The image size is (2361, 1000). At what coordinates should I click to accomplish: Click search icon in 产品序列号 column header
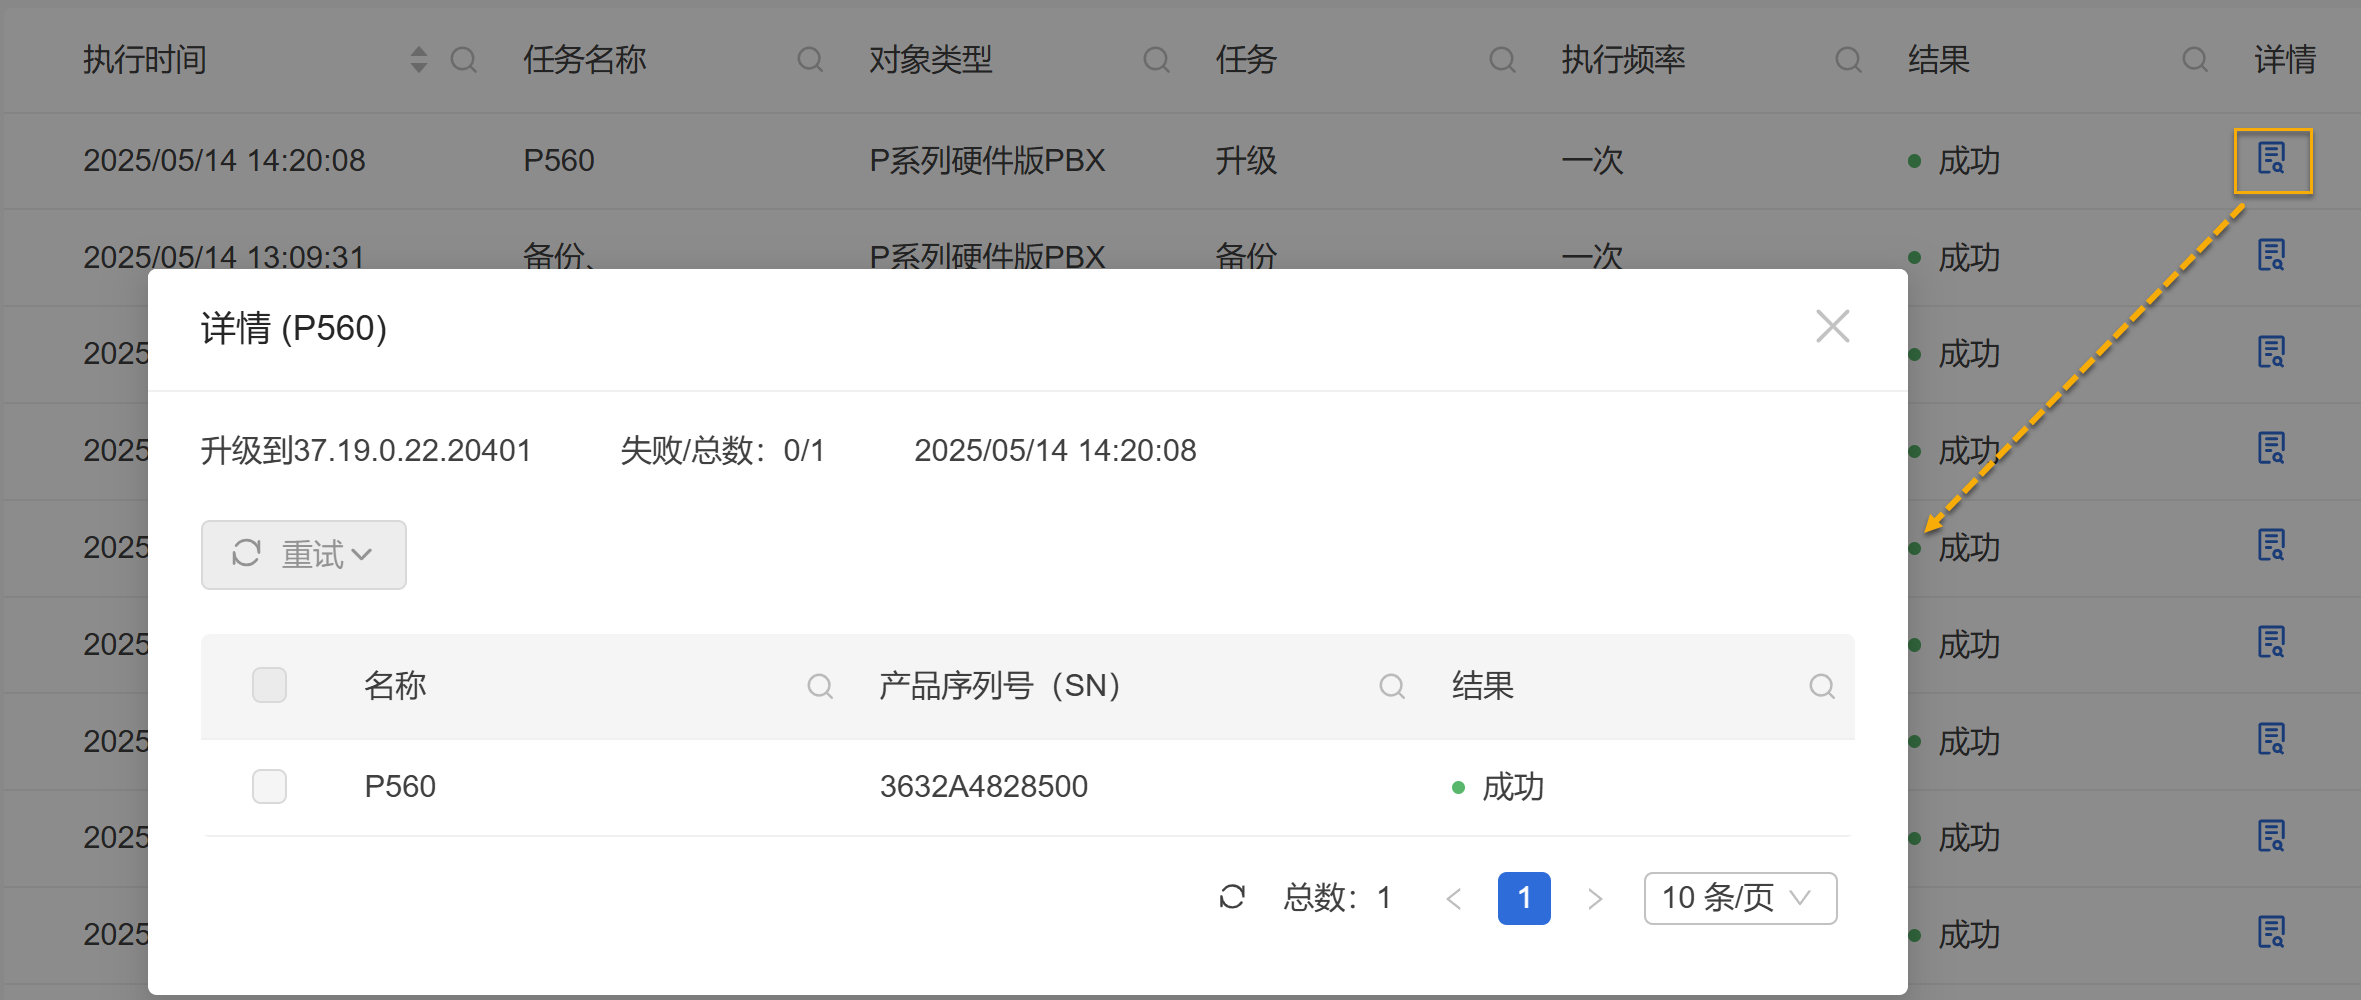(x=1392, y=686)
